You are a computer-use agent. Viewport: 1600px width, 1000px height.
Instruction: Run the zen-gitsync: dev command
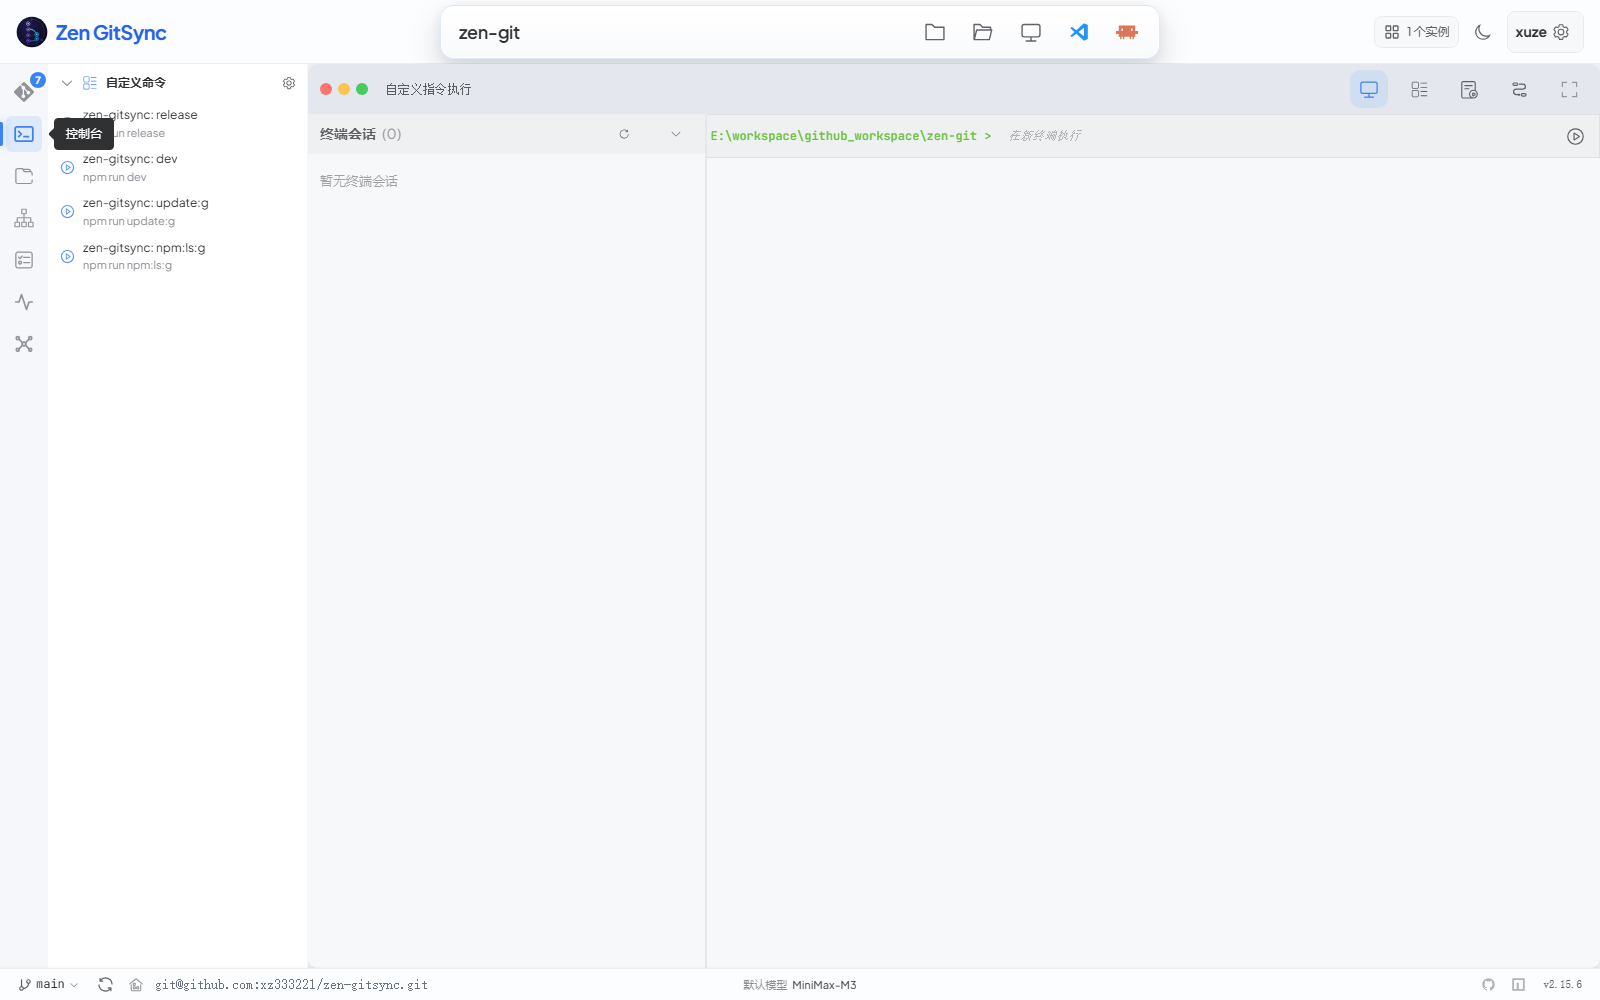(67, 167)
